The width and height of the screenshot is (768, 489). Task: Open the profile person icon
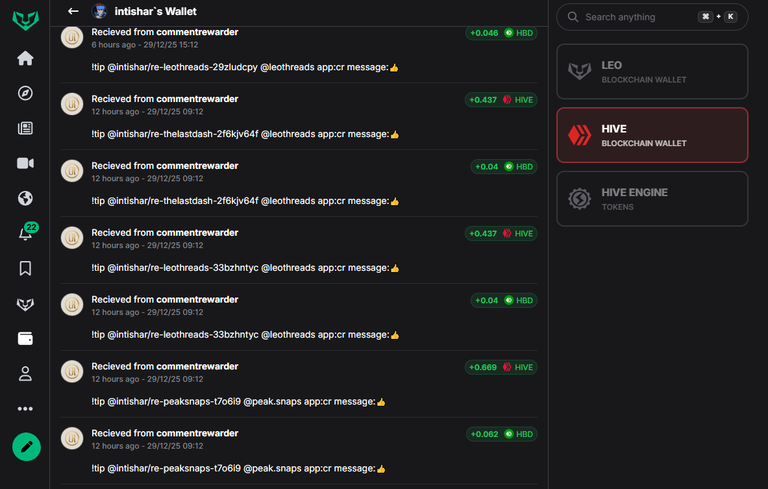[x=25, y=374]
